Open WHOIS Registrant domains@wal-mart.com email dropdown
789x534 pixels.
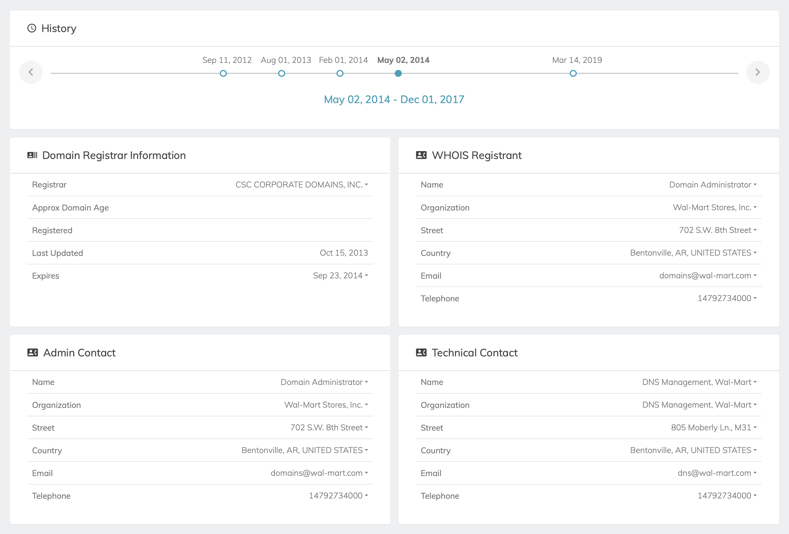[x=708, y=276]
